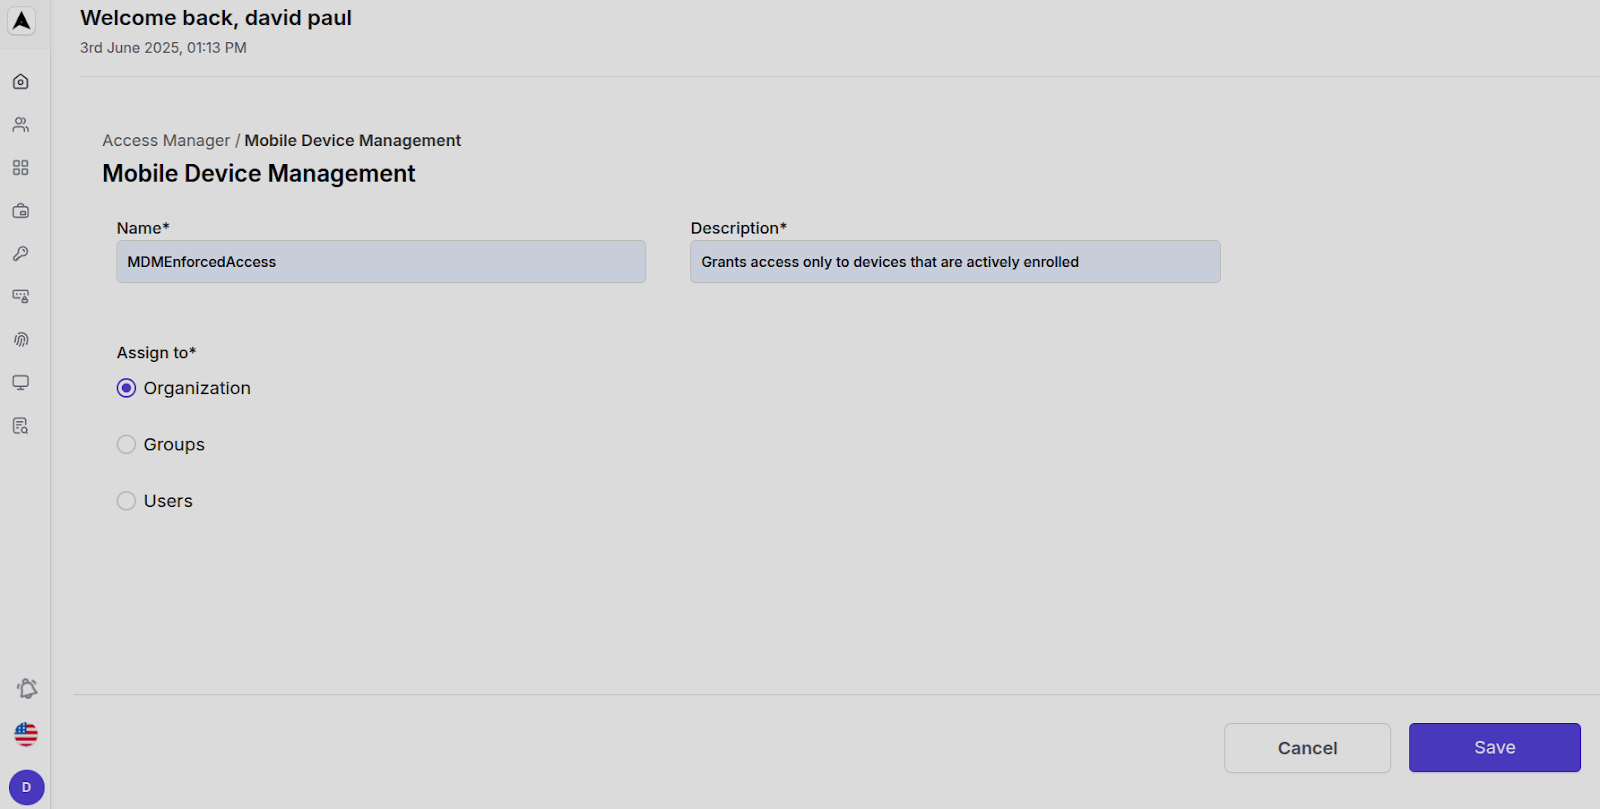Open the Home dashboard from the sidebar

(x=20, y=81)
